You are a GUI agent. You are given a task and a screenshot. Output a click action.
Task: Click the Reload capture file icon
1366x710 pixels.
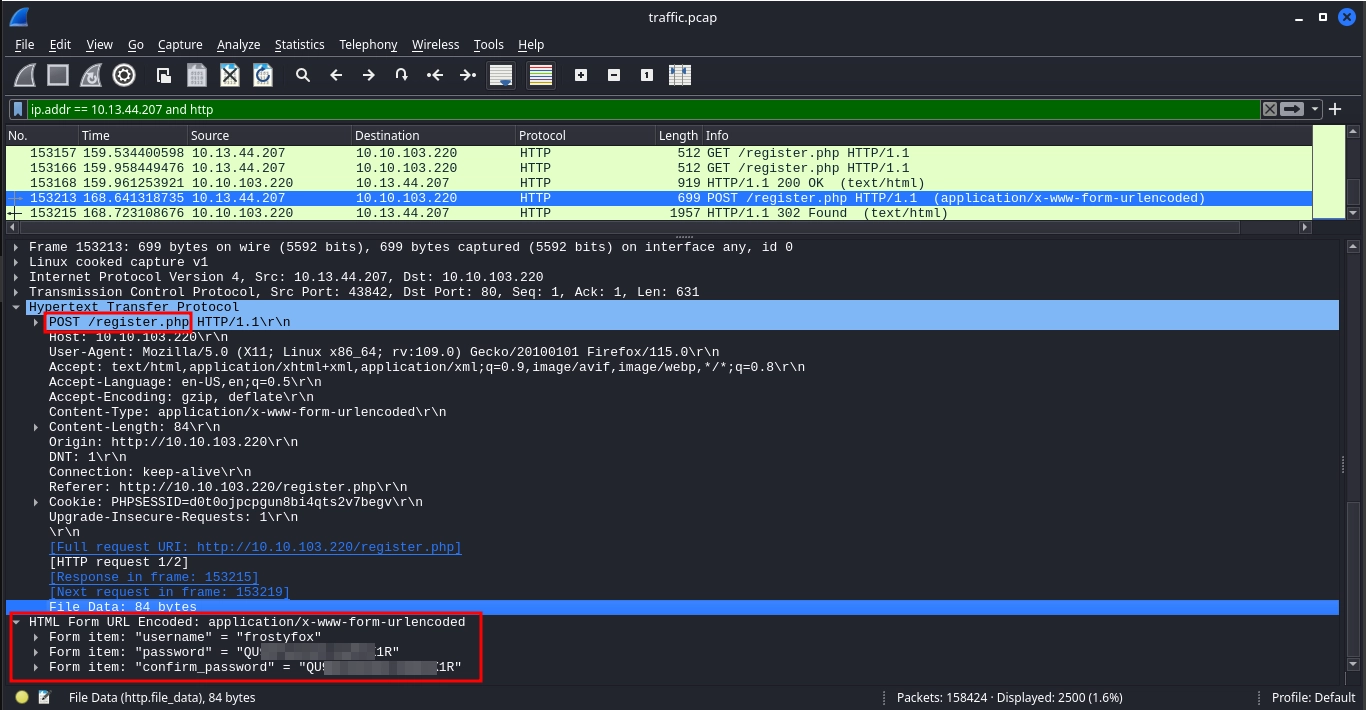tap(263, 75)
